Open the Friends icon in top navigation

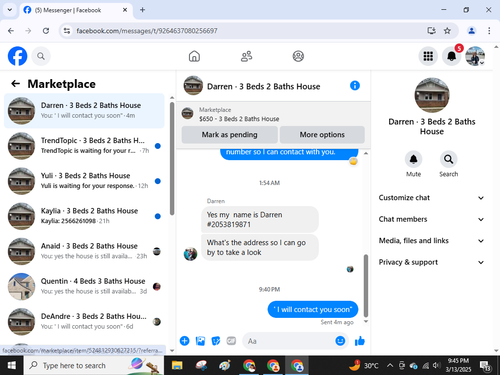[246, 56]
